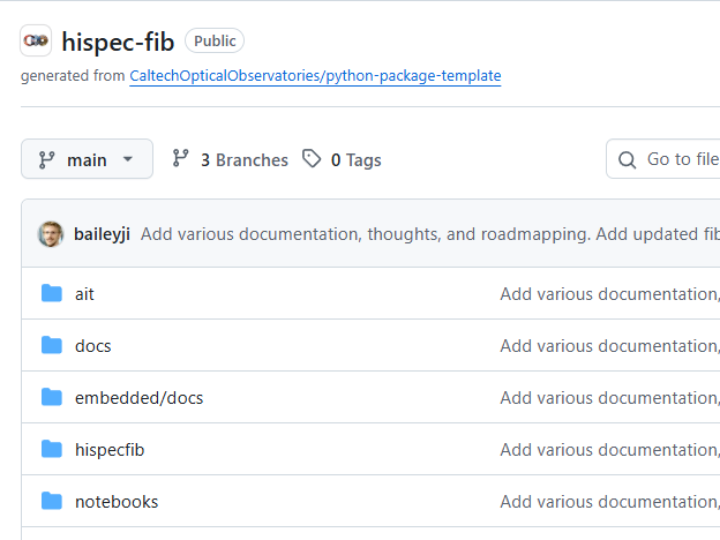
Task: Open the embedded/docs directory name
Action: click(x=139, y=398)
